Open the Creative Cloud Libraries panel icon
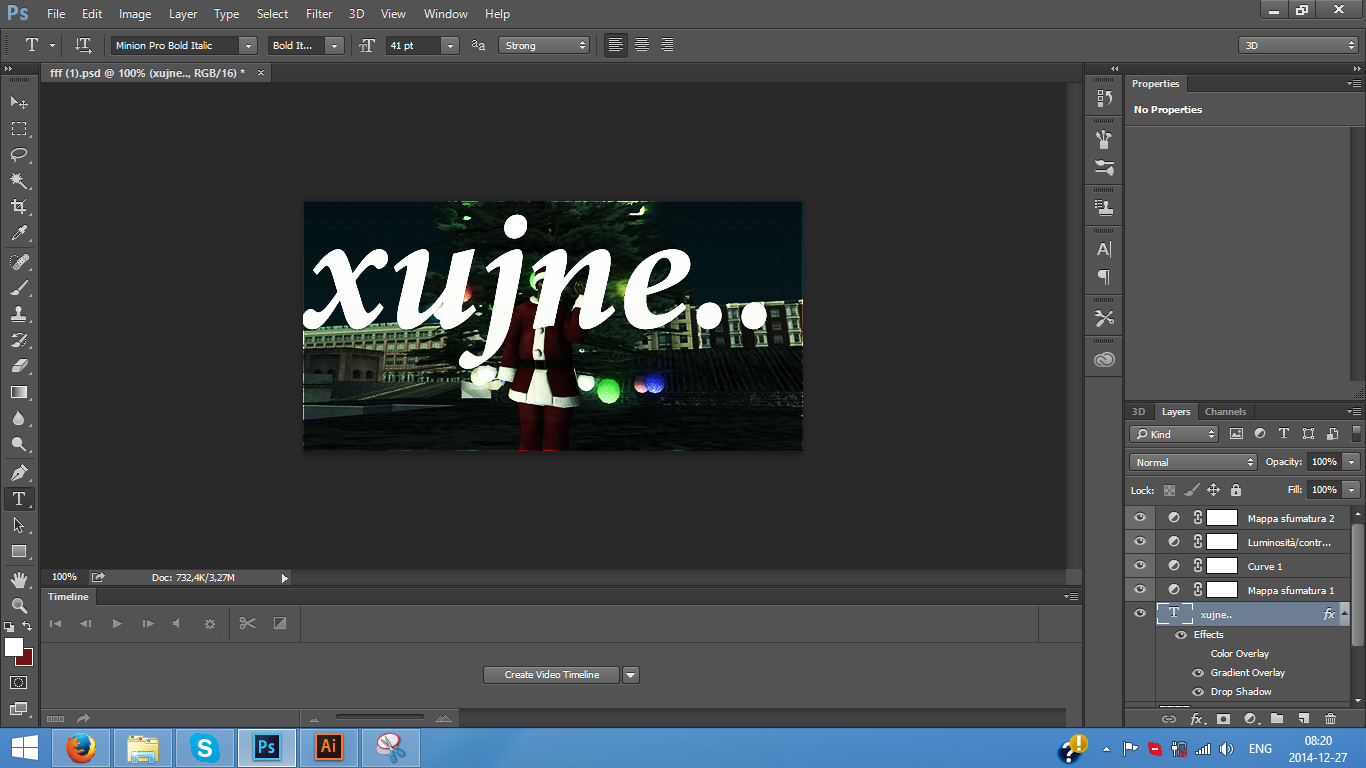 point(1104,360)
